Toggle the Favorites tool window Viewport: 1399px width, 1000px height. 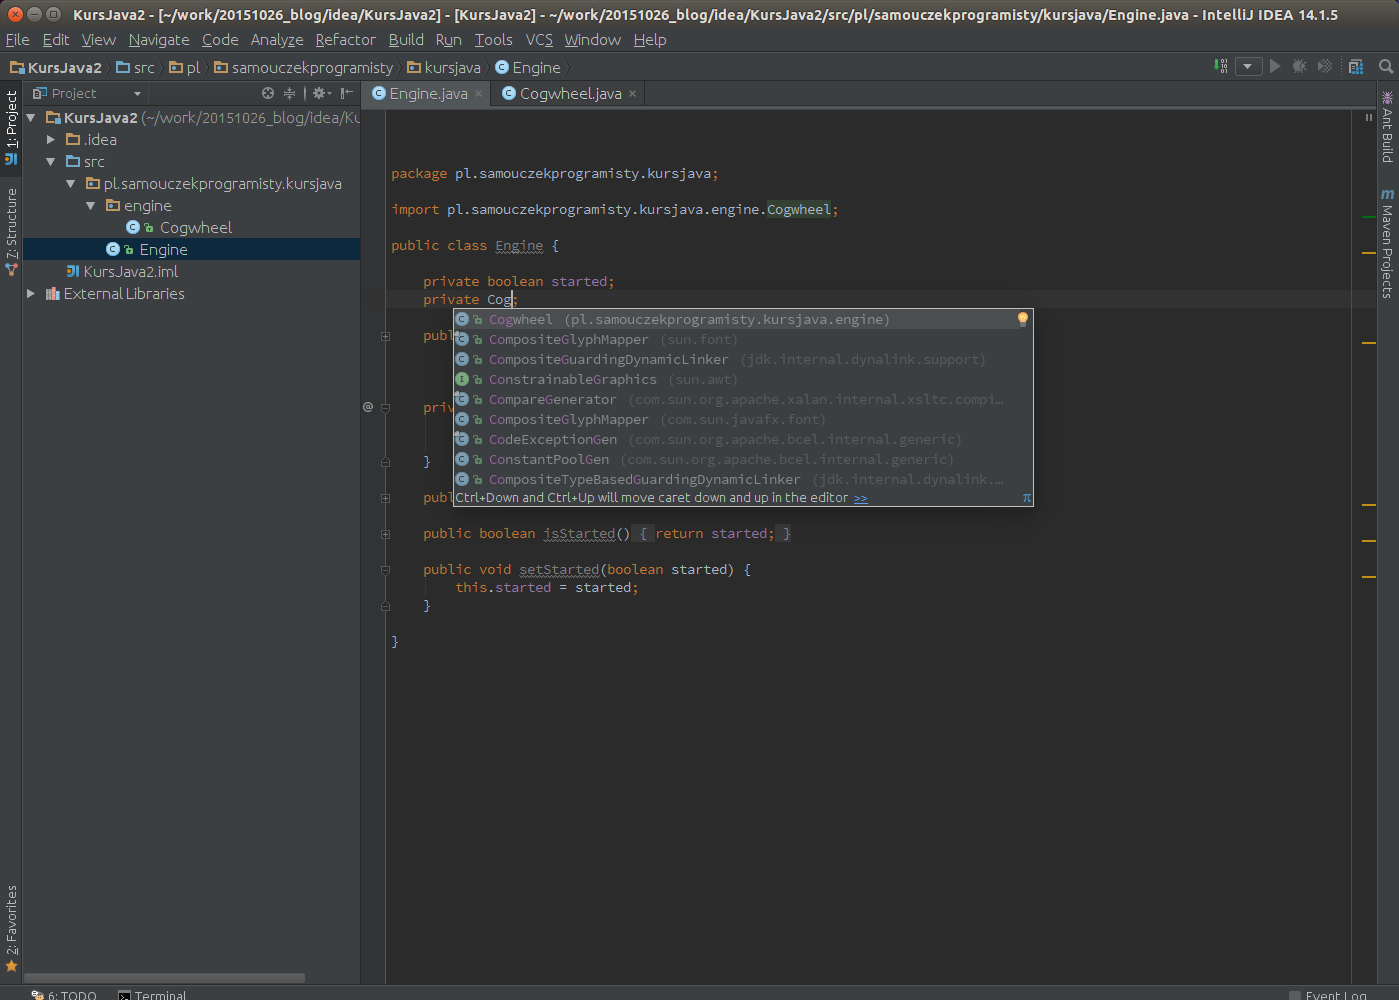point(11,929)
